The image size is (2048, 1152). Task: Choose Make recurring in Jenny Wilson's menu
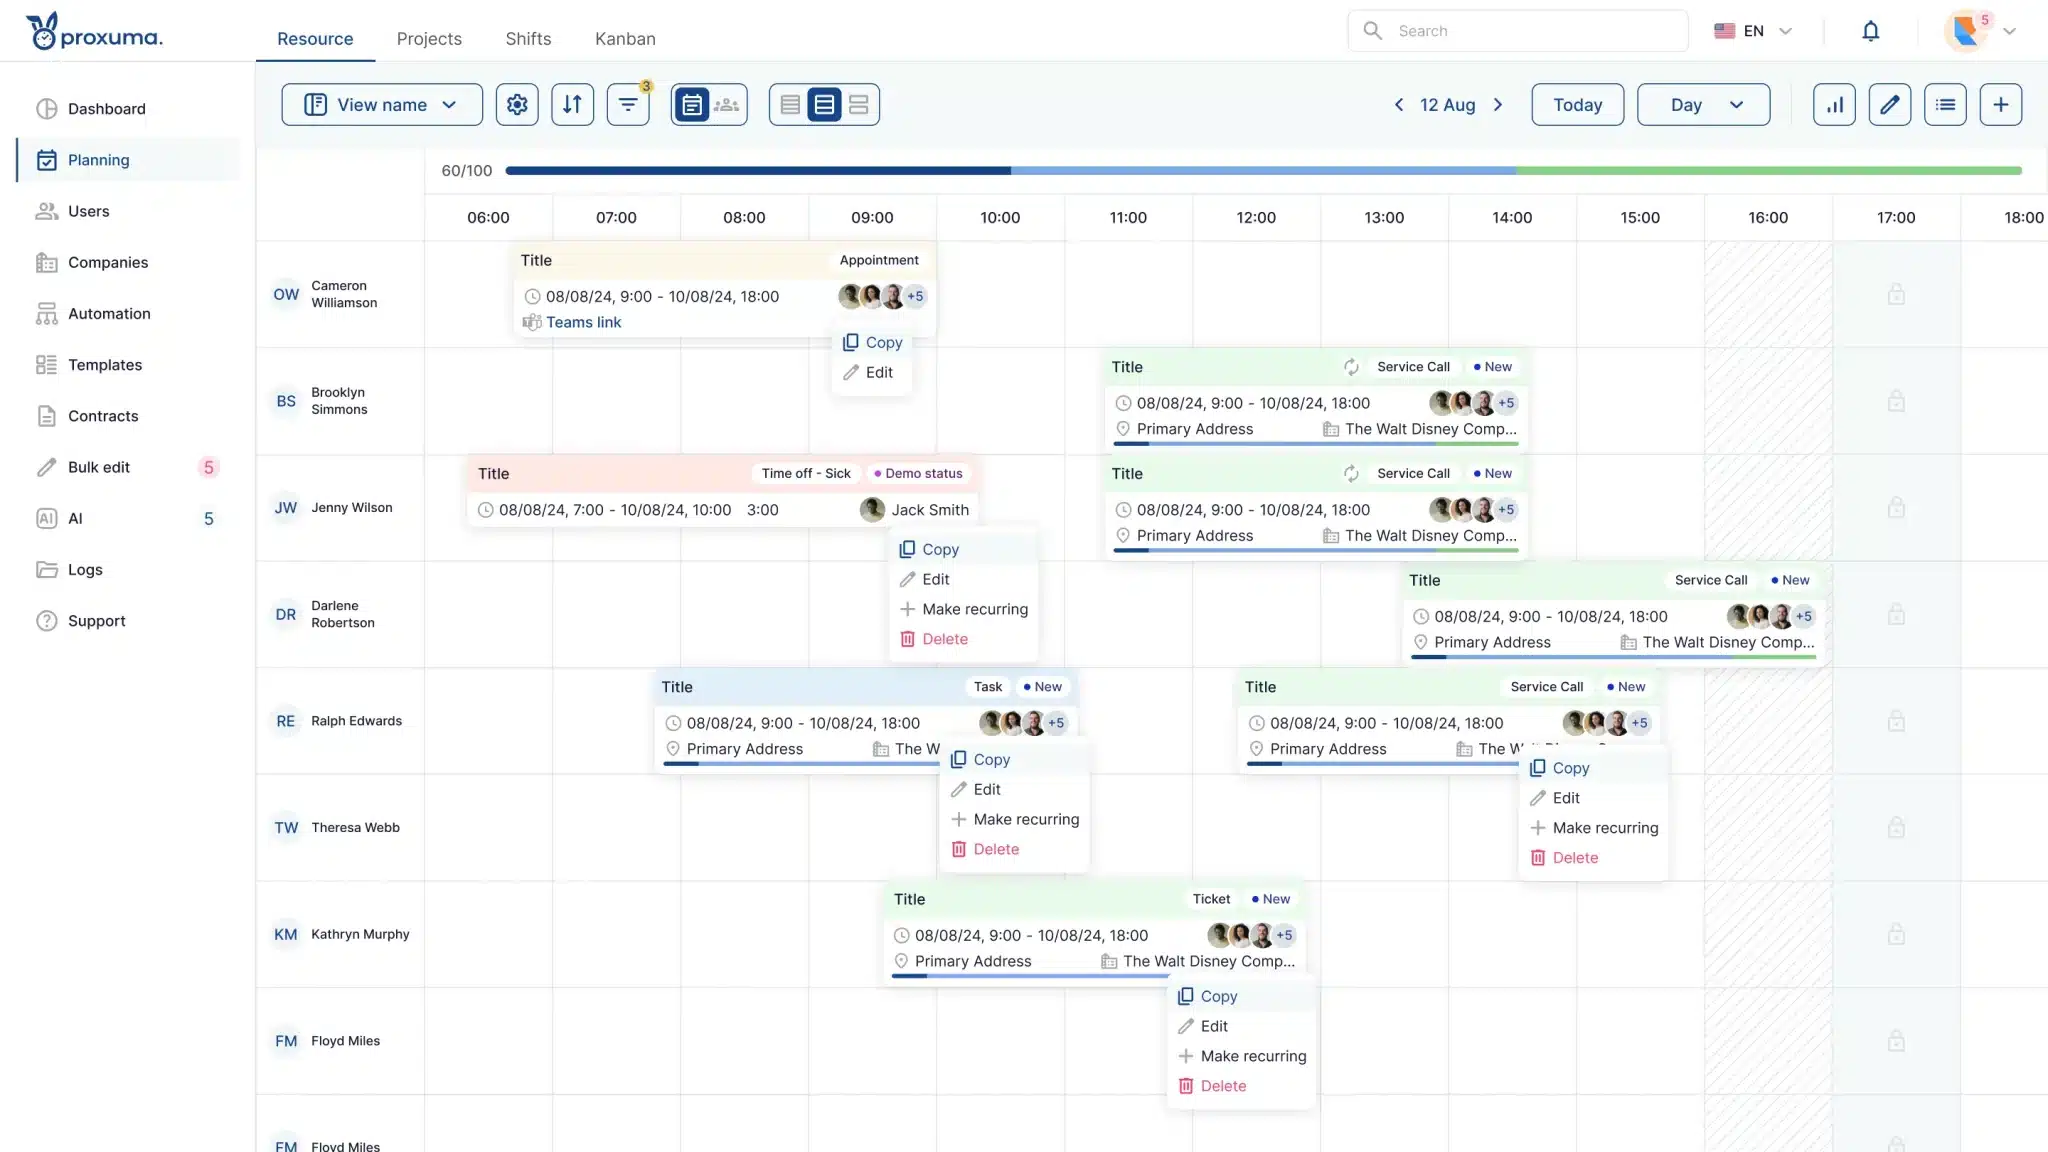[x=974, y=609]
